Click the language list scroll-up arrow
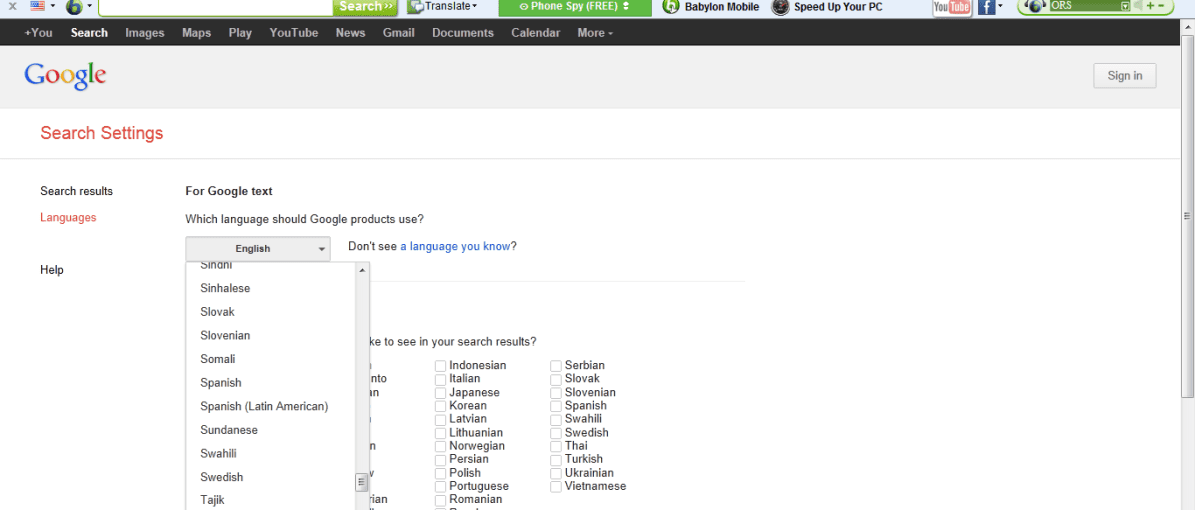Viewport: 1195px width, 510px height. click(362, 270)
